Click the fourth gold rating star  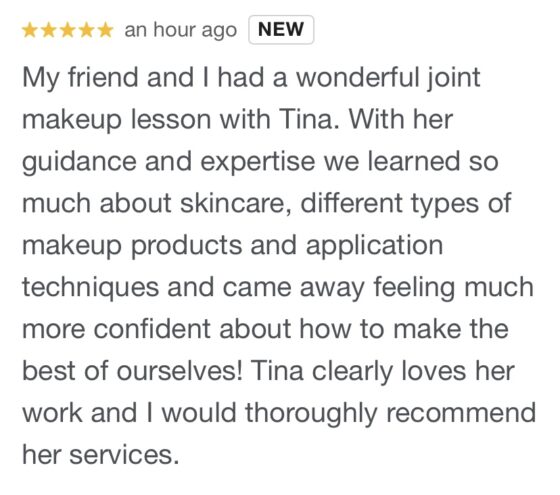pos(86,30)
